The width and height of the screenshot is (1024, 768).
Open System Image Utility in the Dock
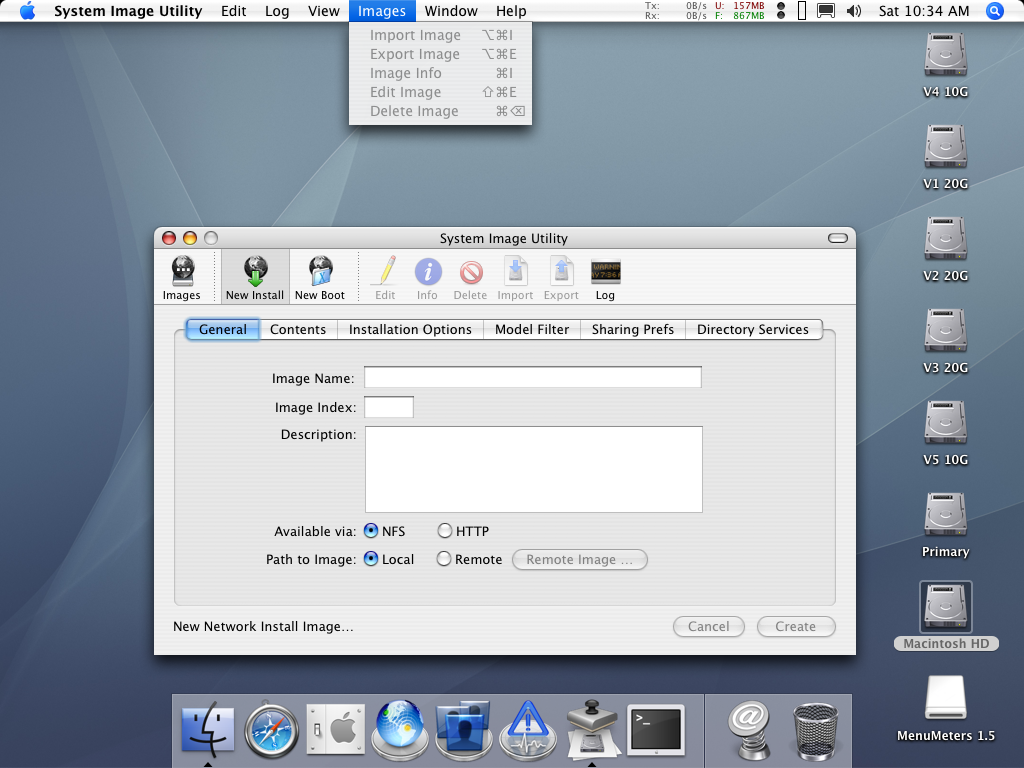pos(592,729)
